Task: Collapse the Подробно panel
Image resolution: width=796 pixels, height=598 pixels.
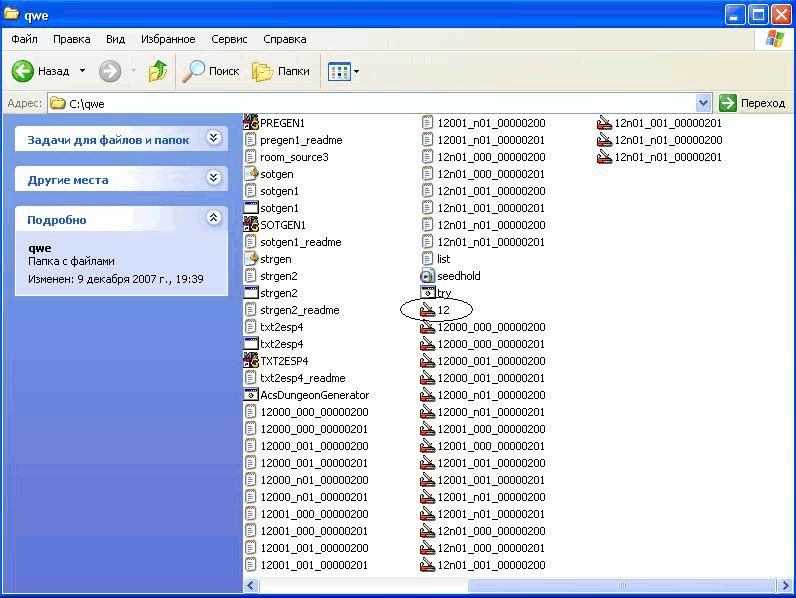Action: coord(214,218)
